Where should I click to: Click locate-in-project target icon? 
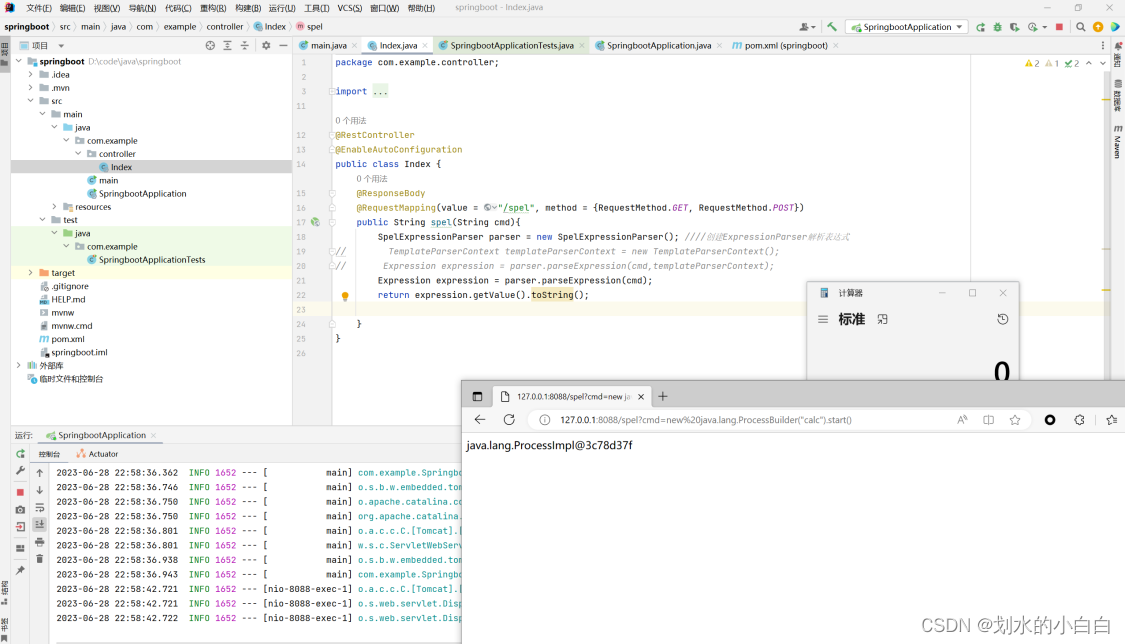coord(210,45)
